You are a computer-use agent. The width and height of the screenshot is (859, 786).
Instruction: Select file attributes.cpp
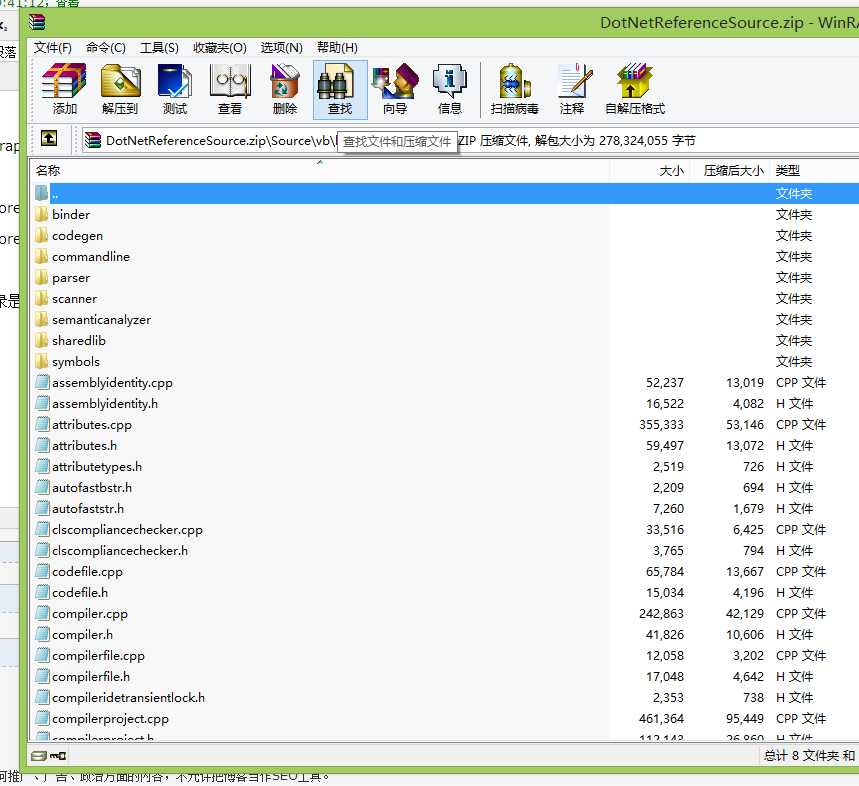pyautogui.click(x=91, y=425)
